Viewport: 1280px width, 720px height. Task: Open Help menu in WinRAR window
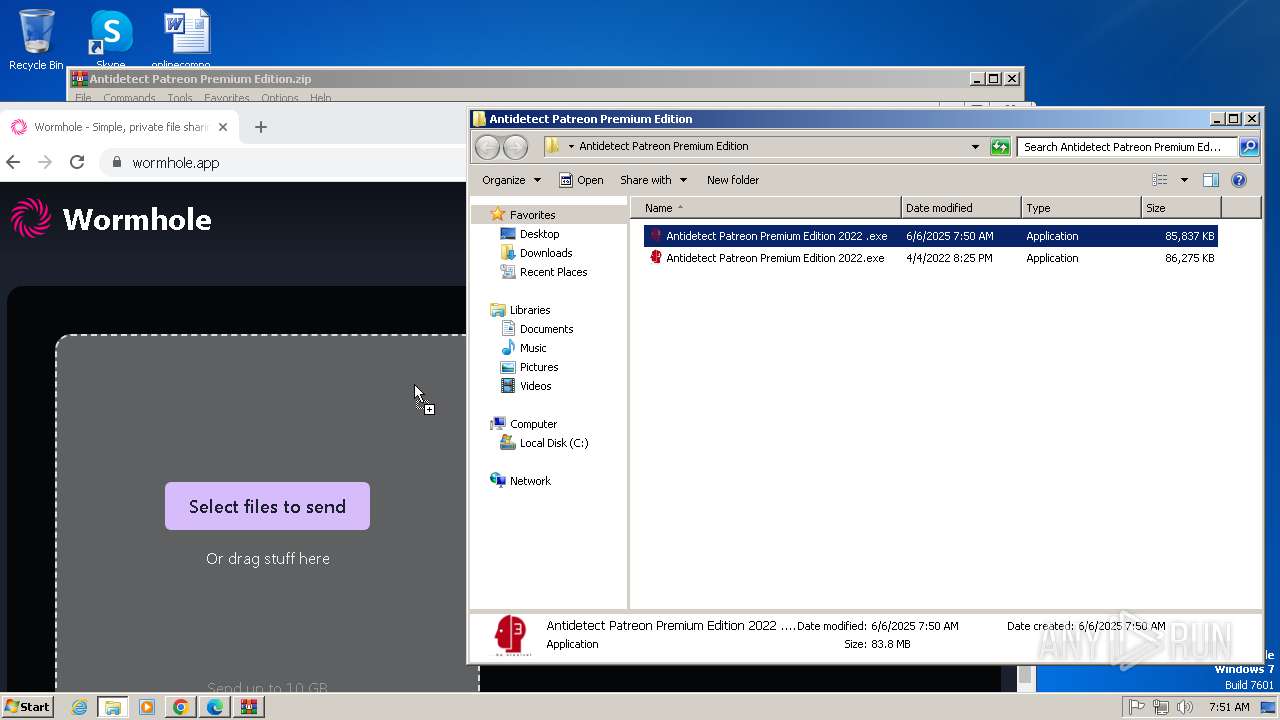tap(320, 98)
